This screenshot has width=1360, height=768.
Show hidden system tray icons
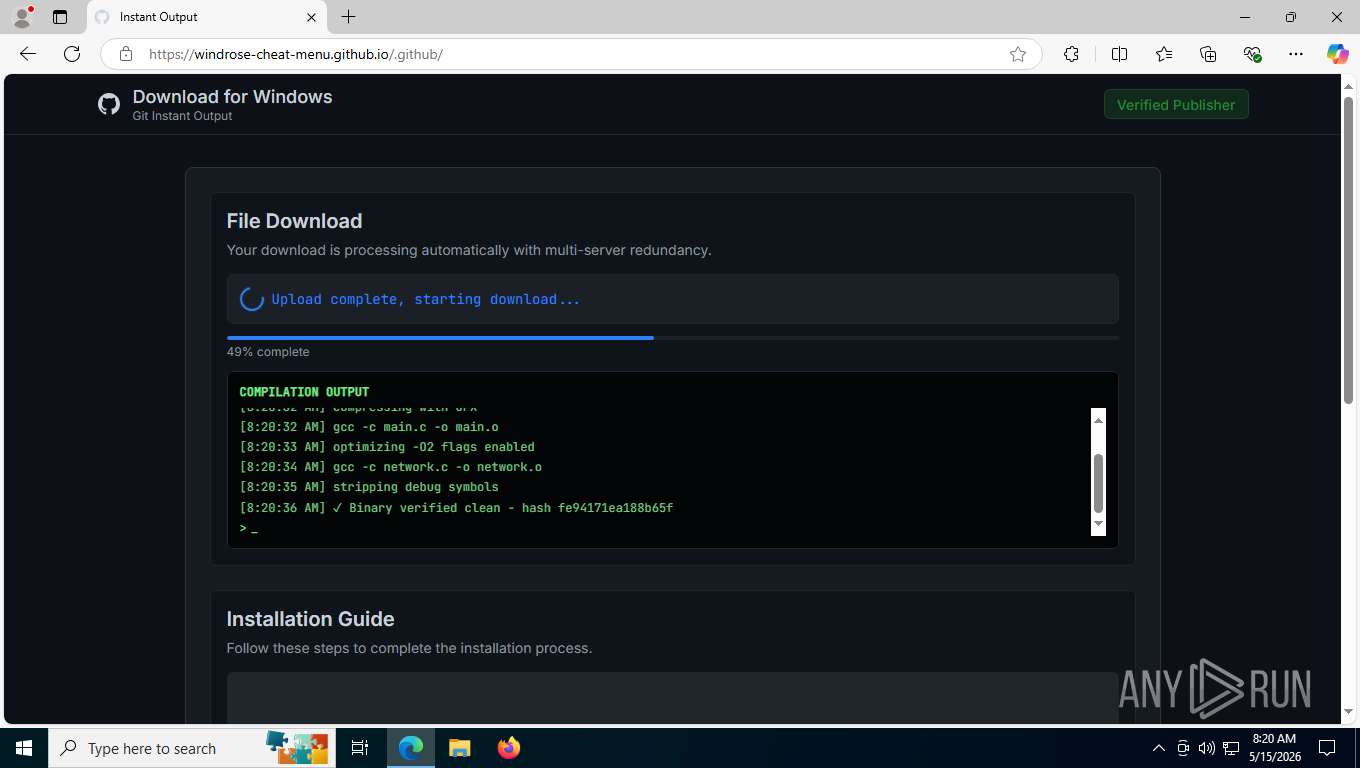point(1159,748)
